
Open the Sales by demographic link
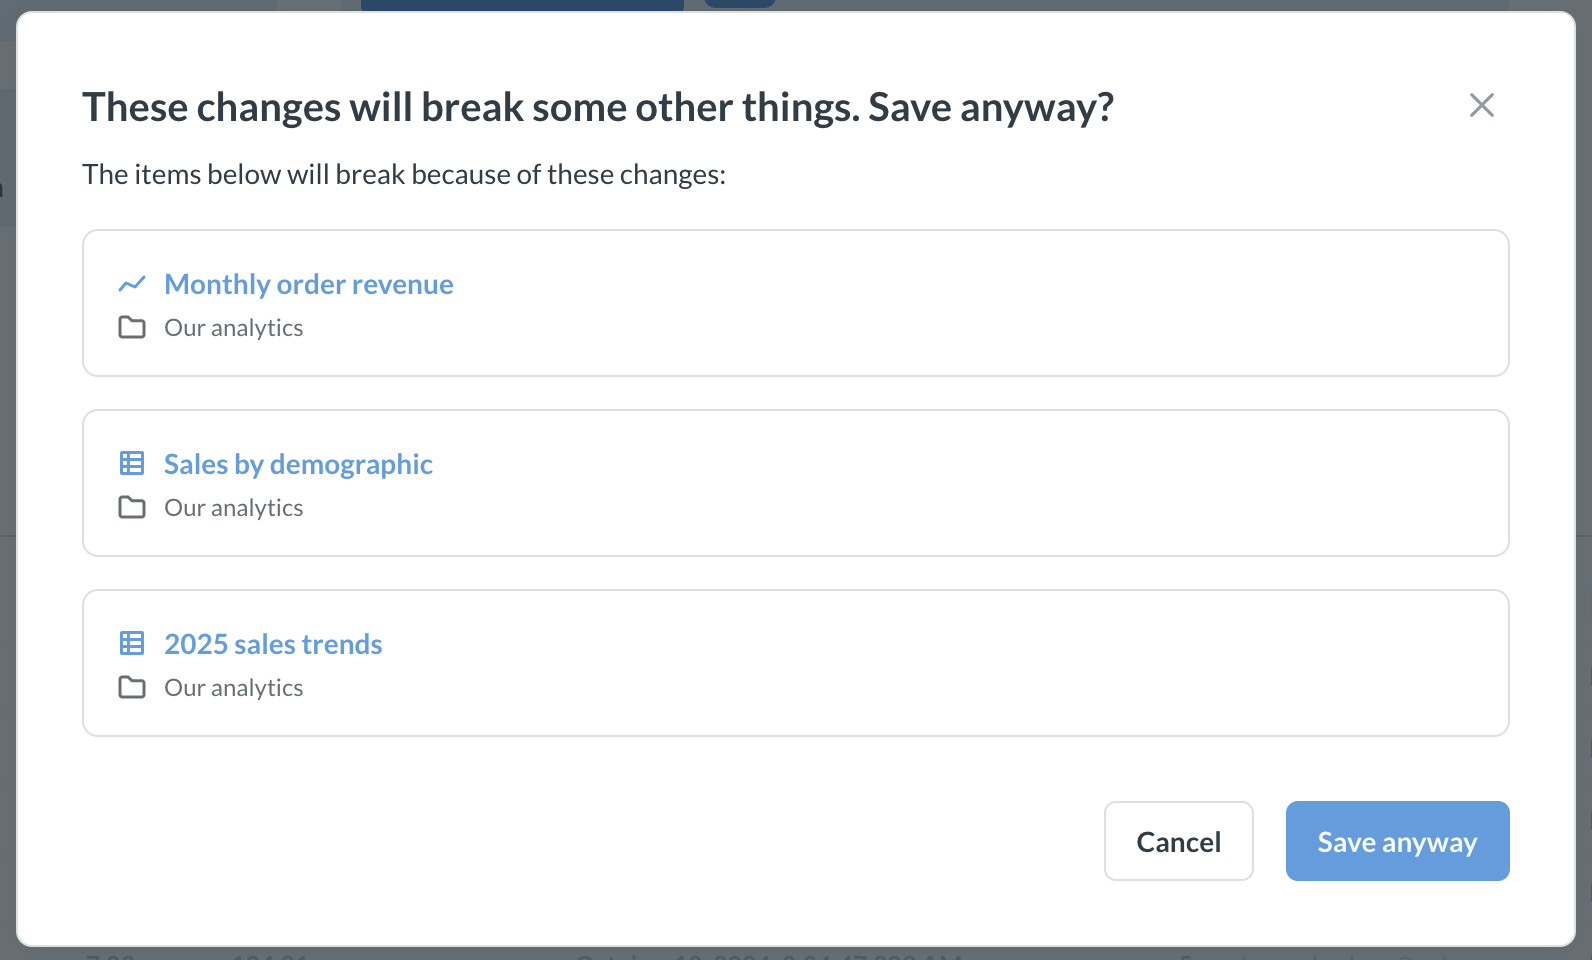click(298, 464)
